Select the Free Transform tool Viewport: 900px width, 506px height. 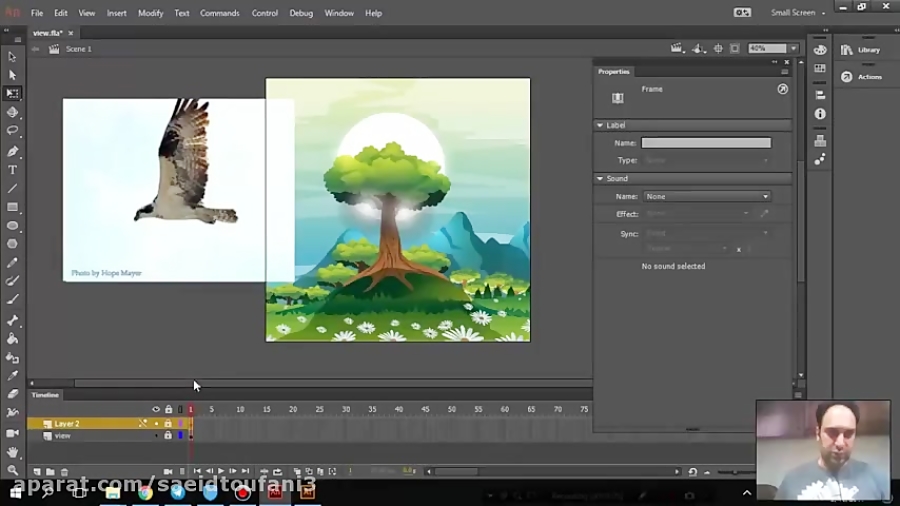coord(12,93)
